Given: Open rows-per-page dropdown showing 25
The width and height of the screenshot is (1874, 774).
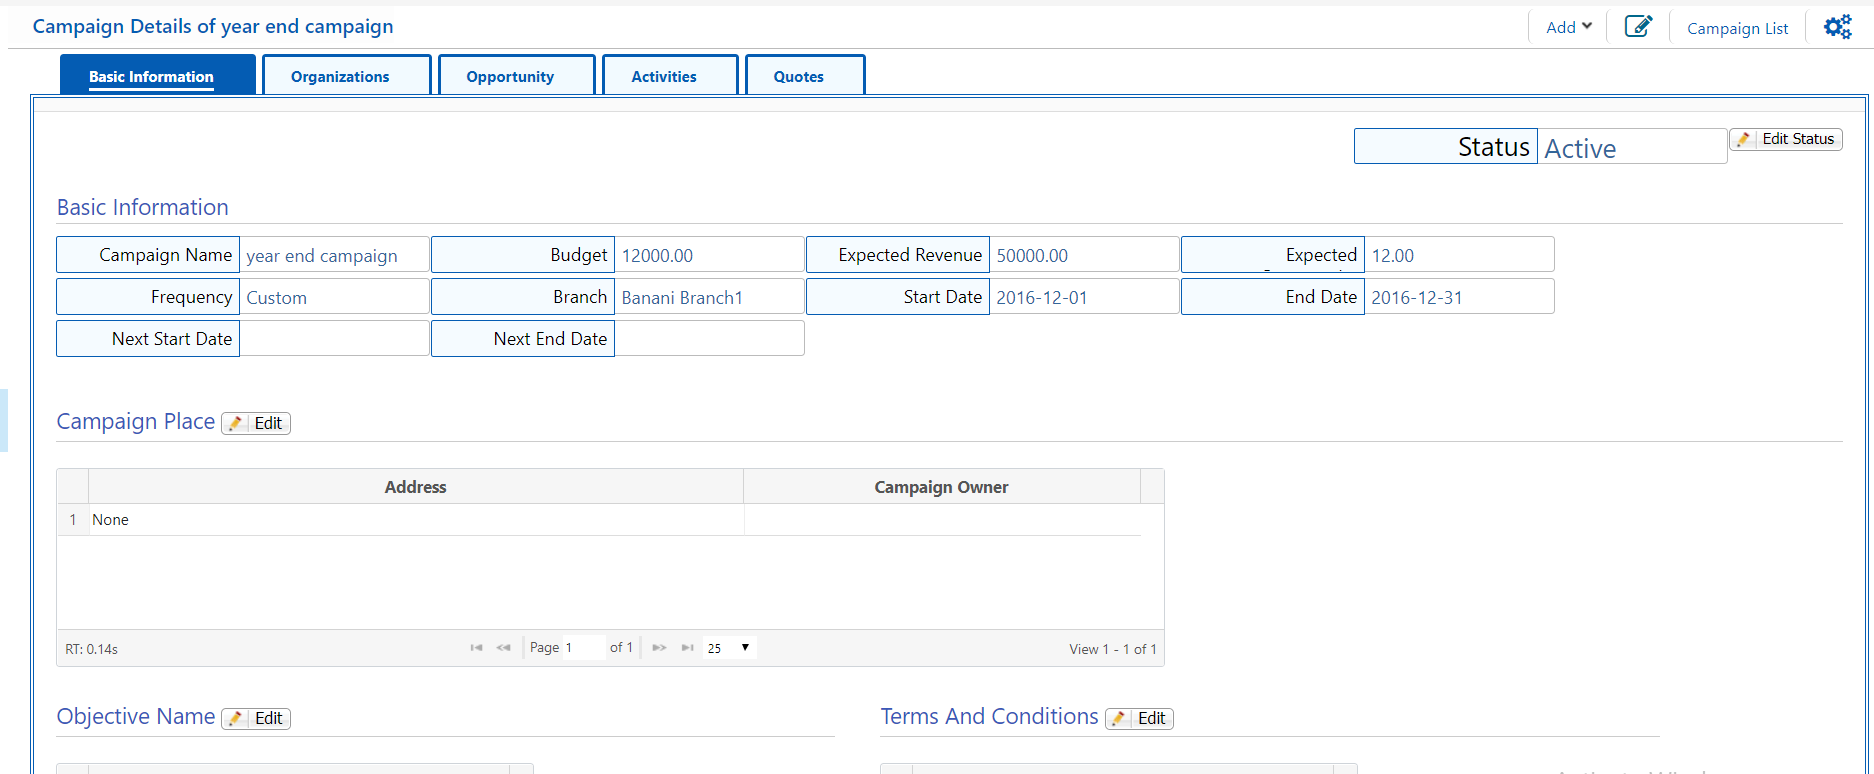Looking at the screenshot, I should coord(729,648).
